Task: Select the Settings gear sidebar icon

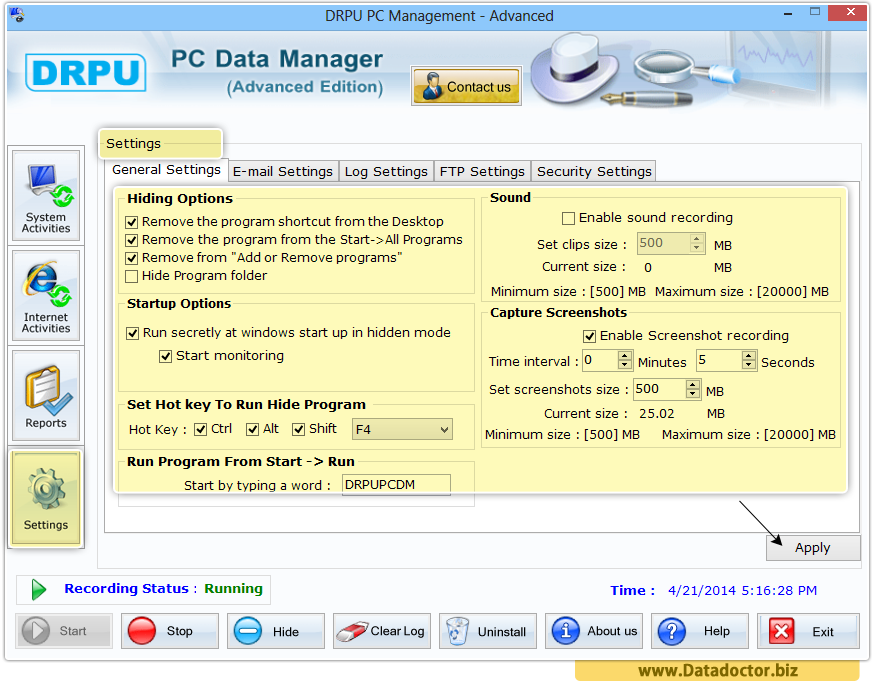Action: 46,498
